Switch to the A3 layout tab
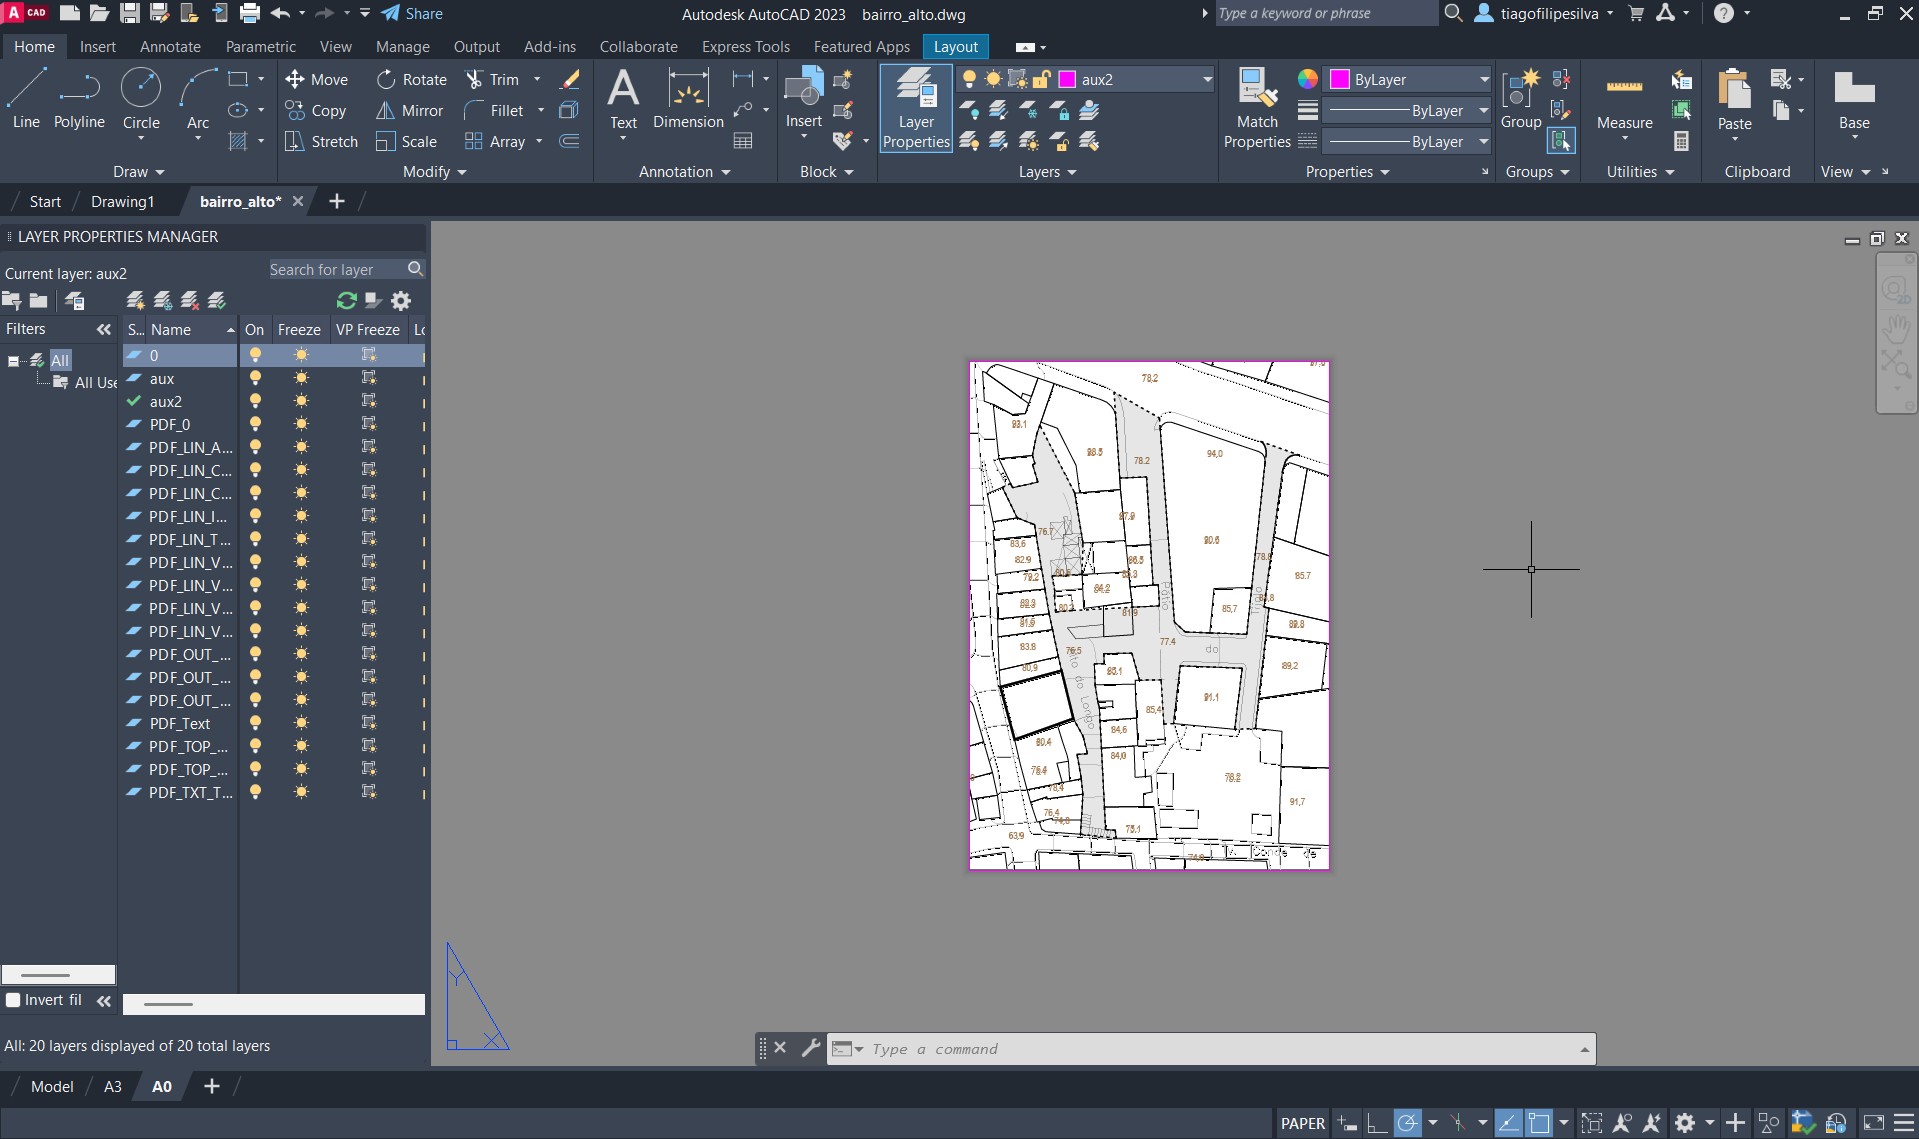This screenshot has width=1919, height=1139. point(113,1087)
